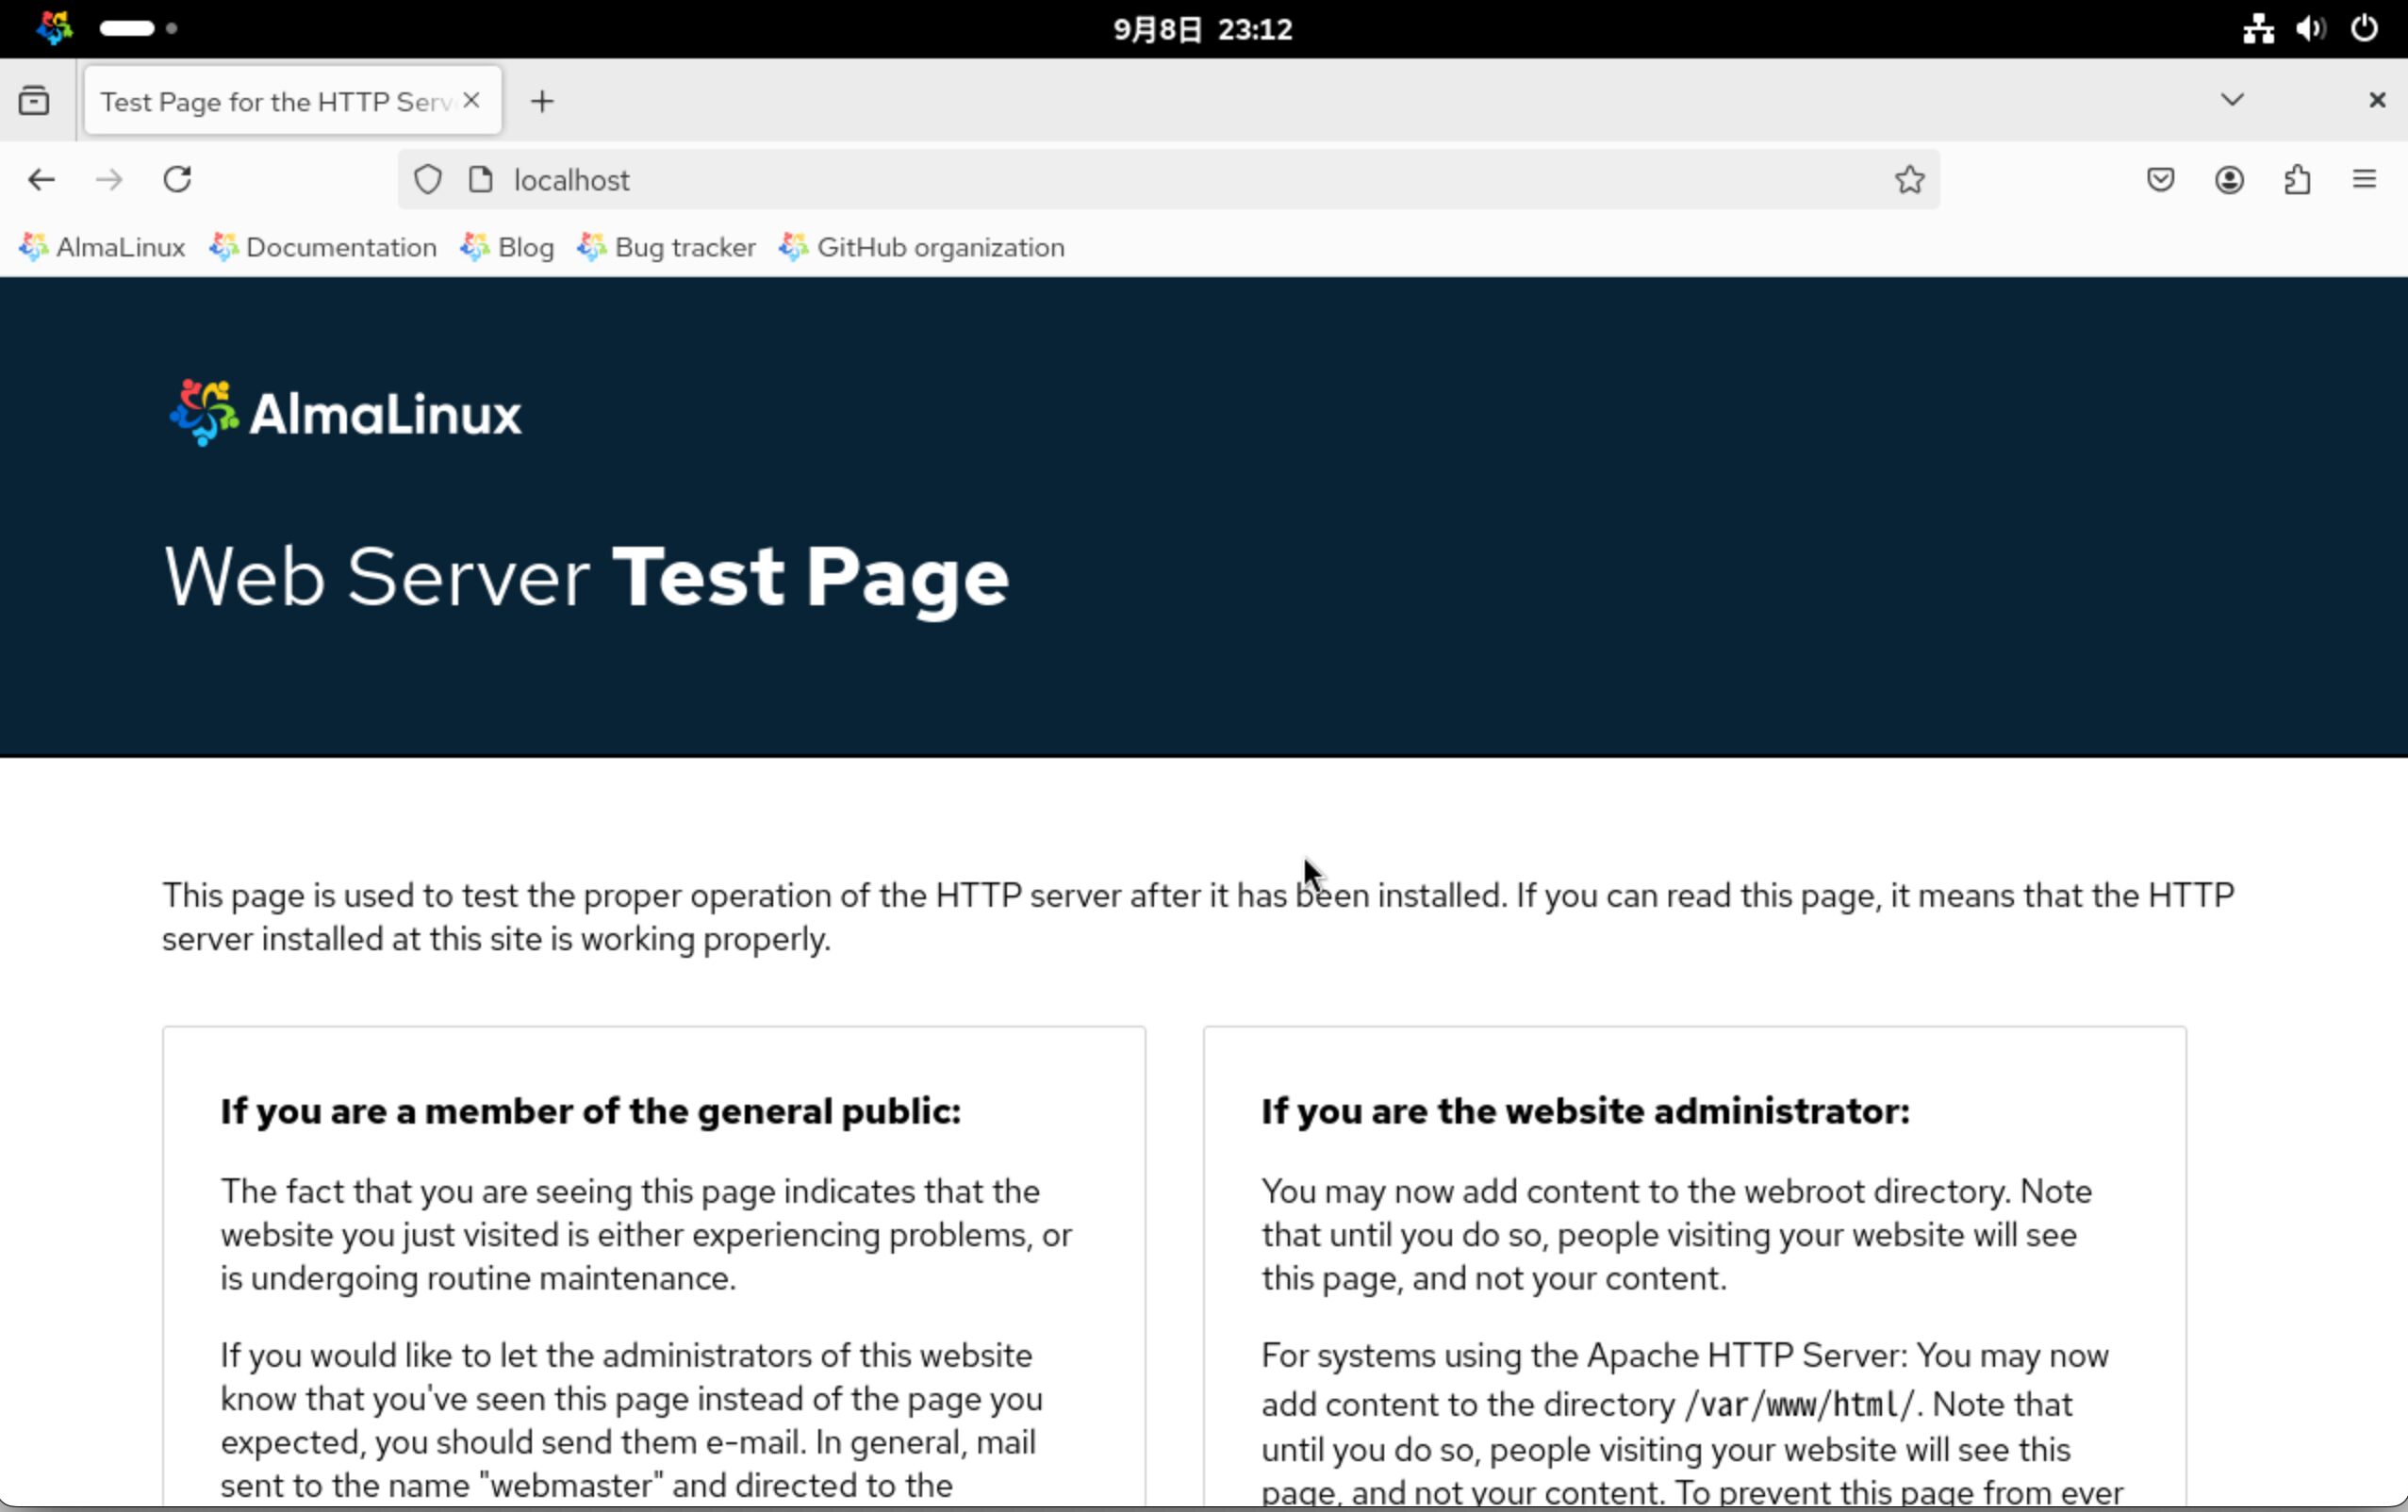Image resolution: width=2408 pixels, height=1512 pixels.
Task: Open the AlmaLinux bookmark
Action: (x=102, y=247)
